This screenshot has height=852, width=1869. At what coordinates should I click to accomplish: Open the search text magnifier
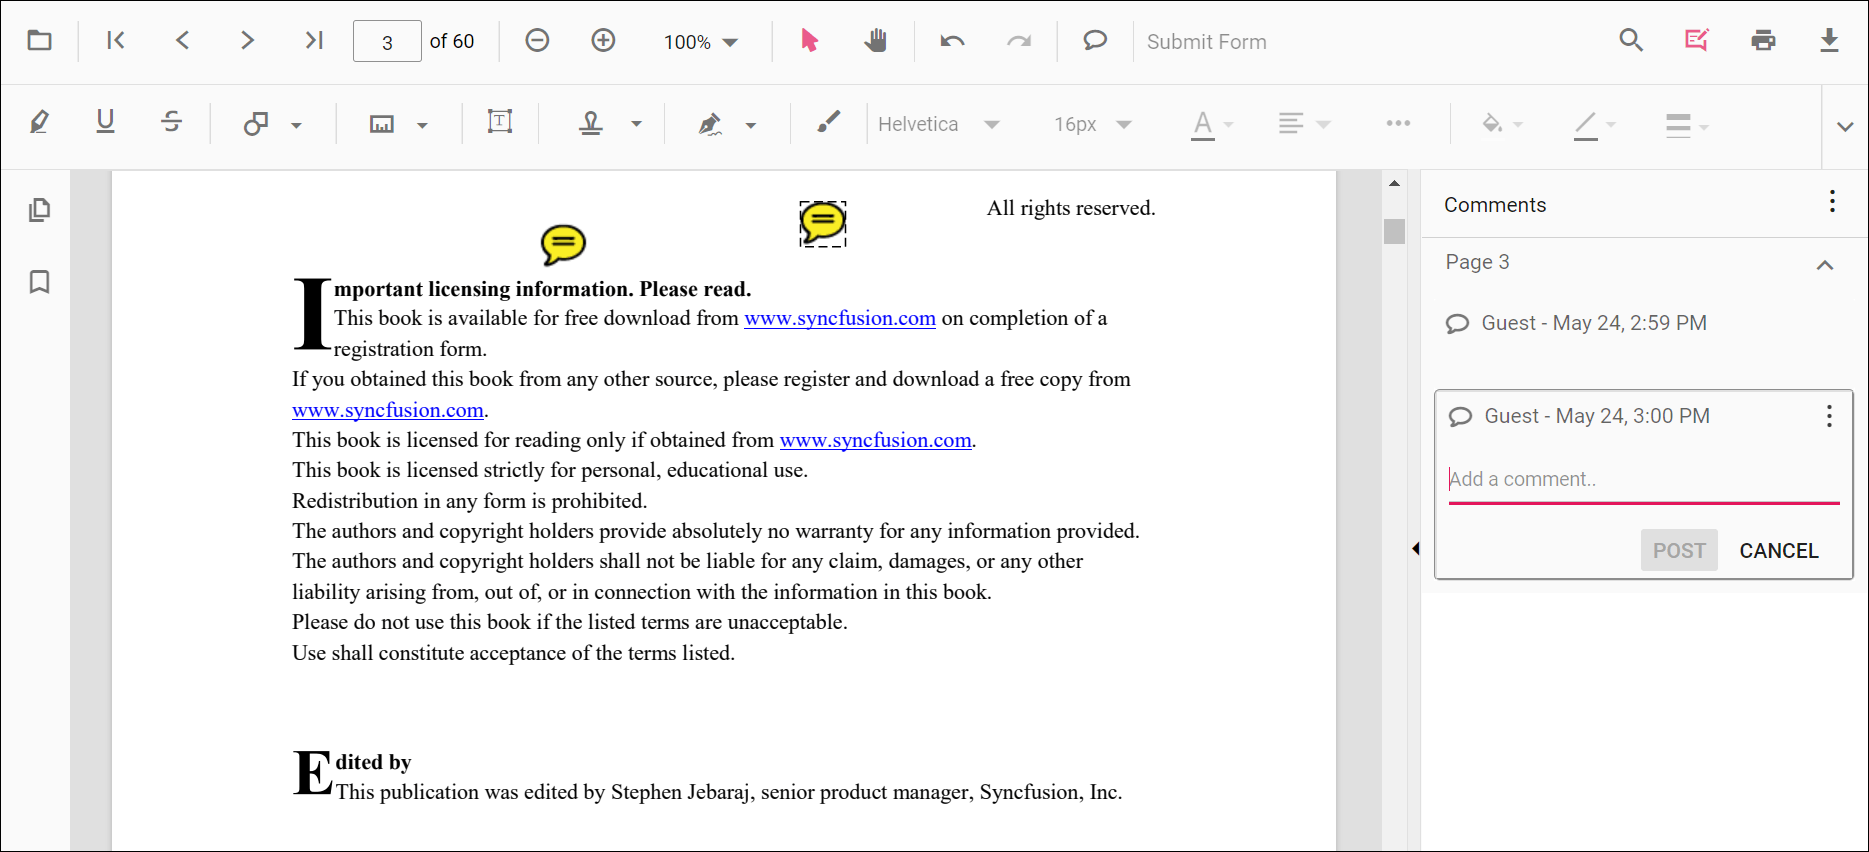pyautogui.click(x=1631, y=41)
